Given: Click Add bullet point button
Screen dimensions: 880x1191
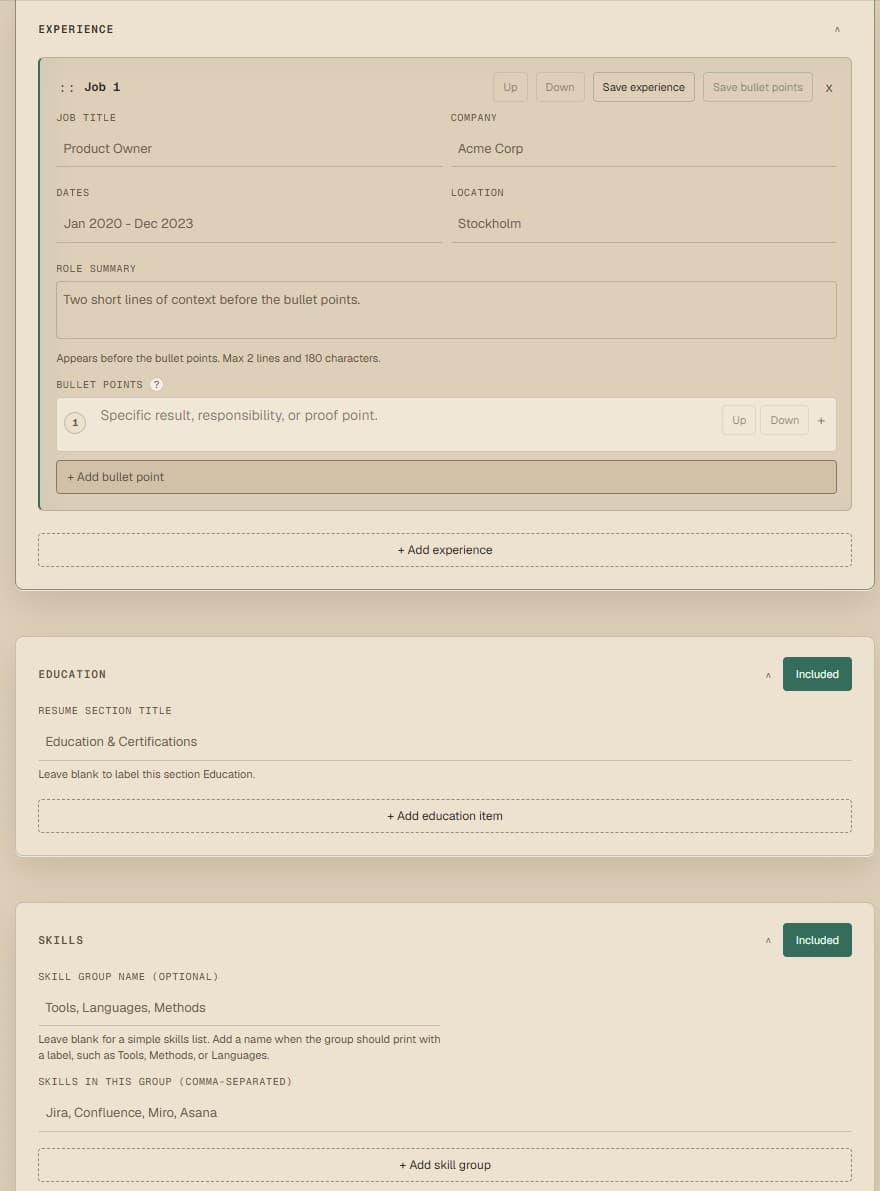Looking at the screenshot, I should [x=446, y=477].
